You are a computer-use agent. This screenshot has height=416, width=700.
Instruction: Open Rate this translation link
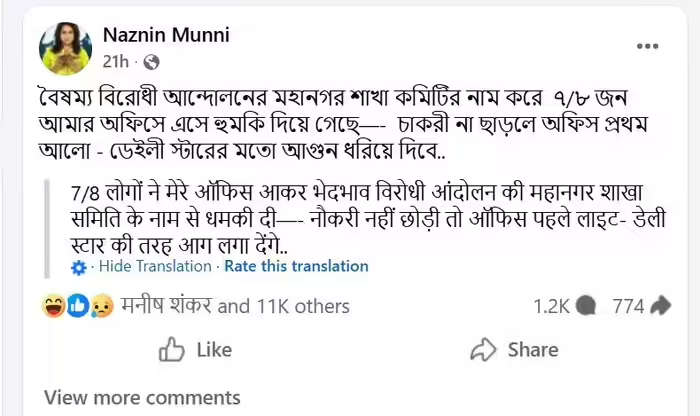(296, 267)
